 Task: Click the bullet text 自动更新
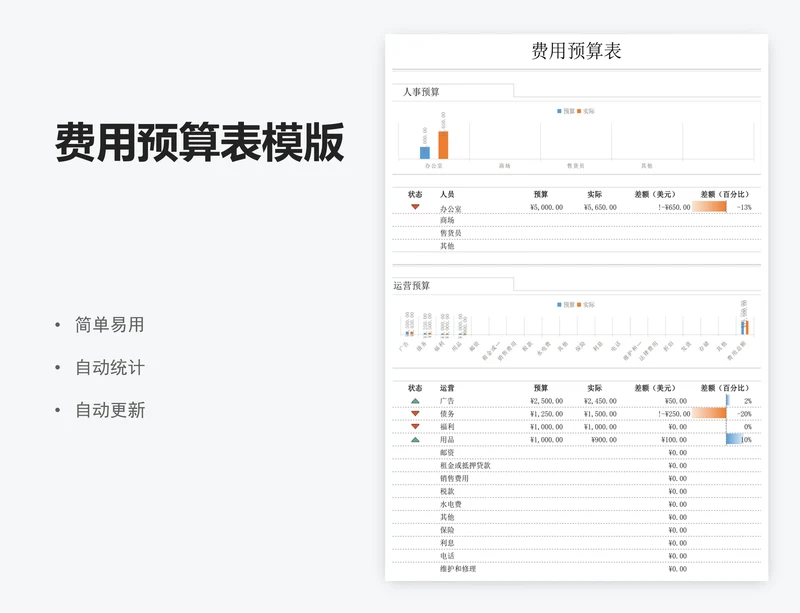pos(110,410)
